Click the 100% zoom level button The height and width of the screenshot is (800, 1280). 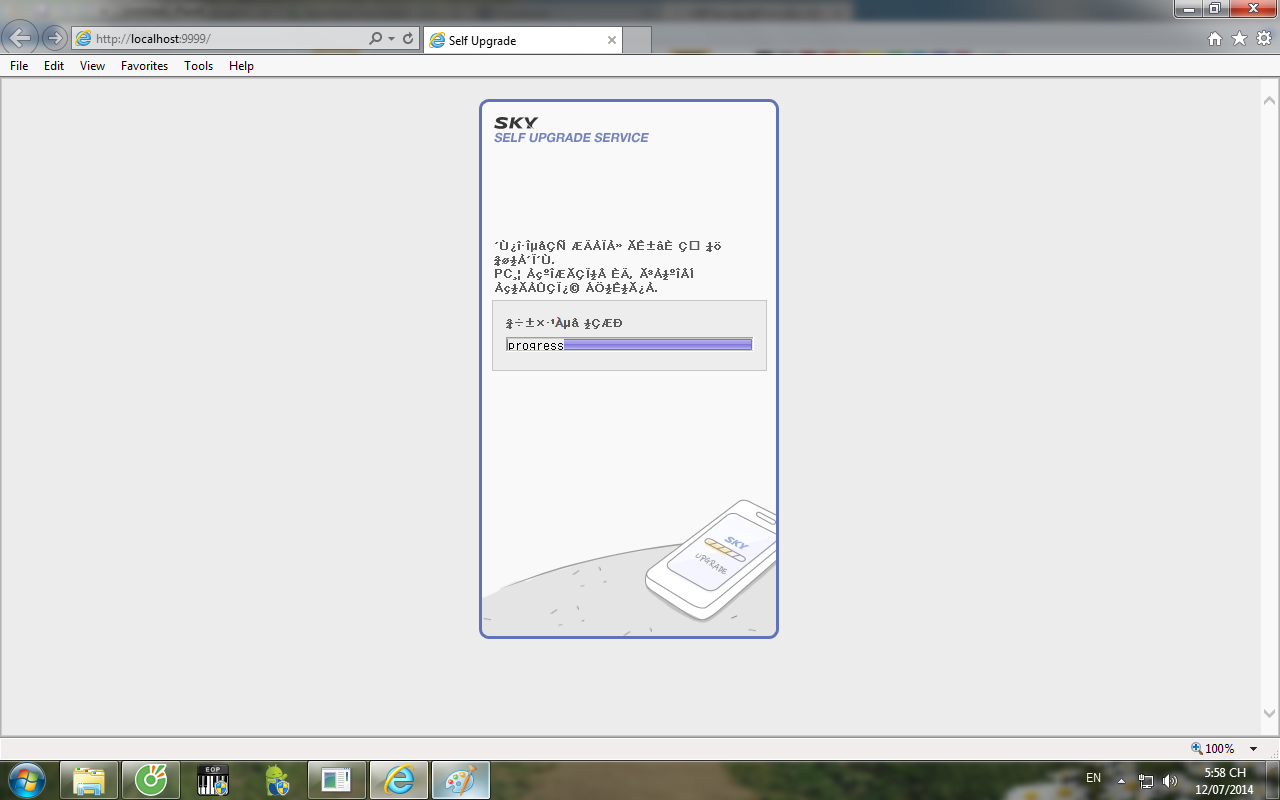point(1213,748)
